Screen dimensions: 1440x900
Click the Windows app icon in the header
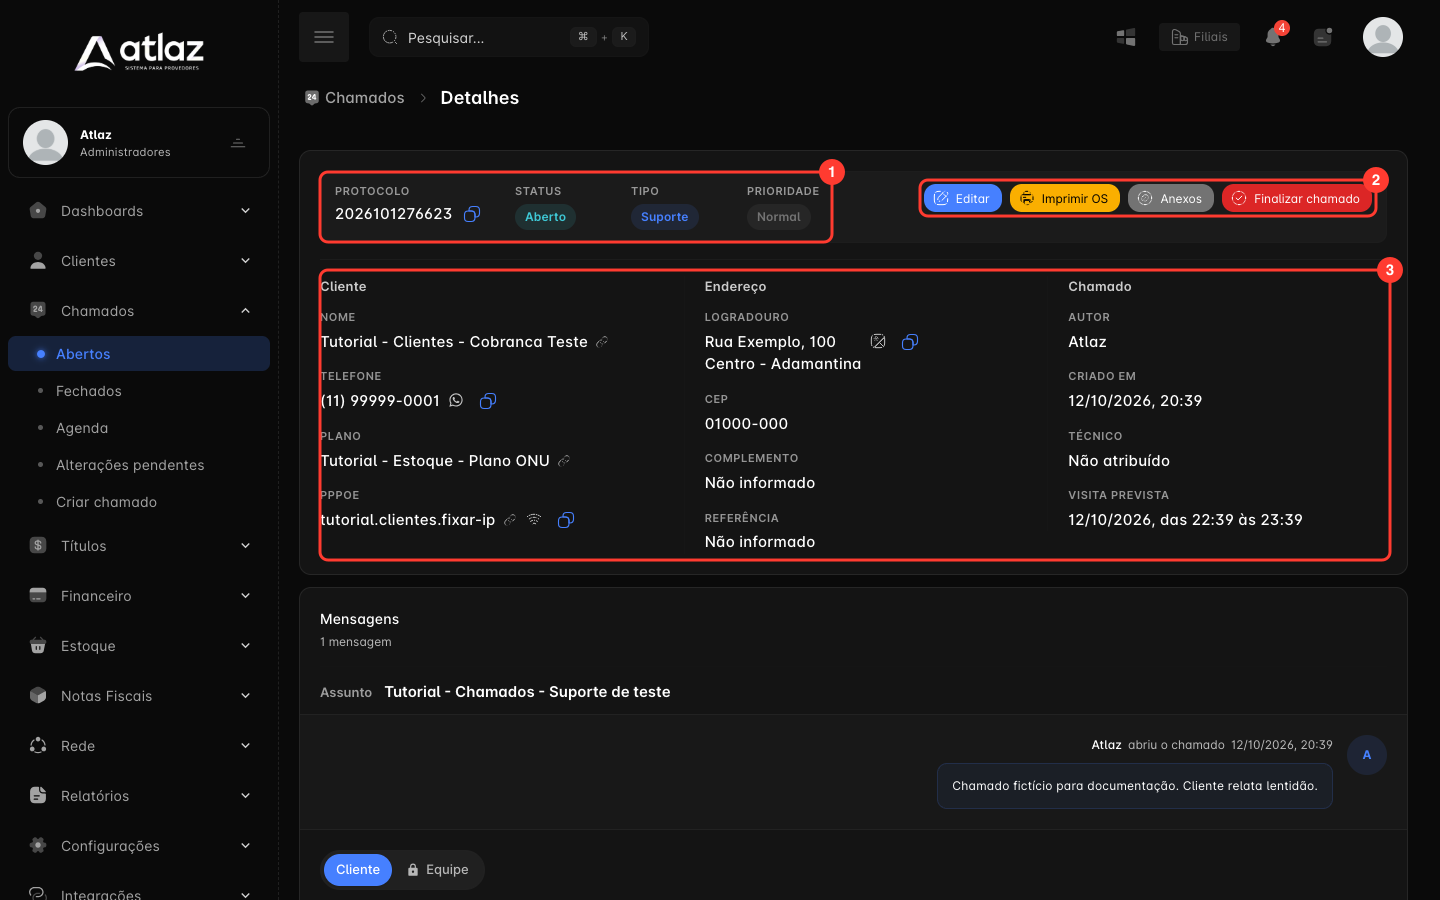pos(1126,37)
